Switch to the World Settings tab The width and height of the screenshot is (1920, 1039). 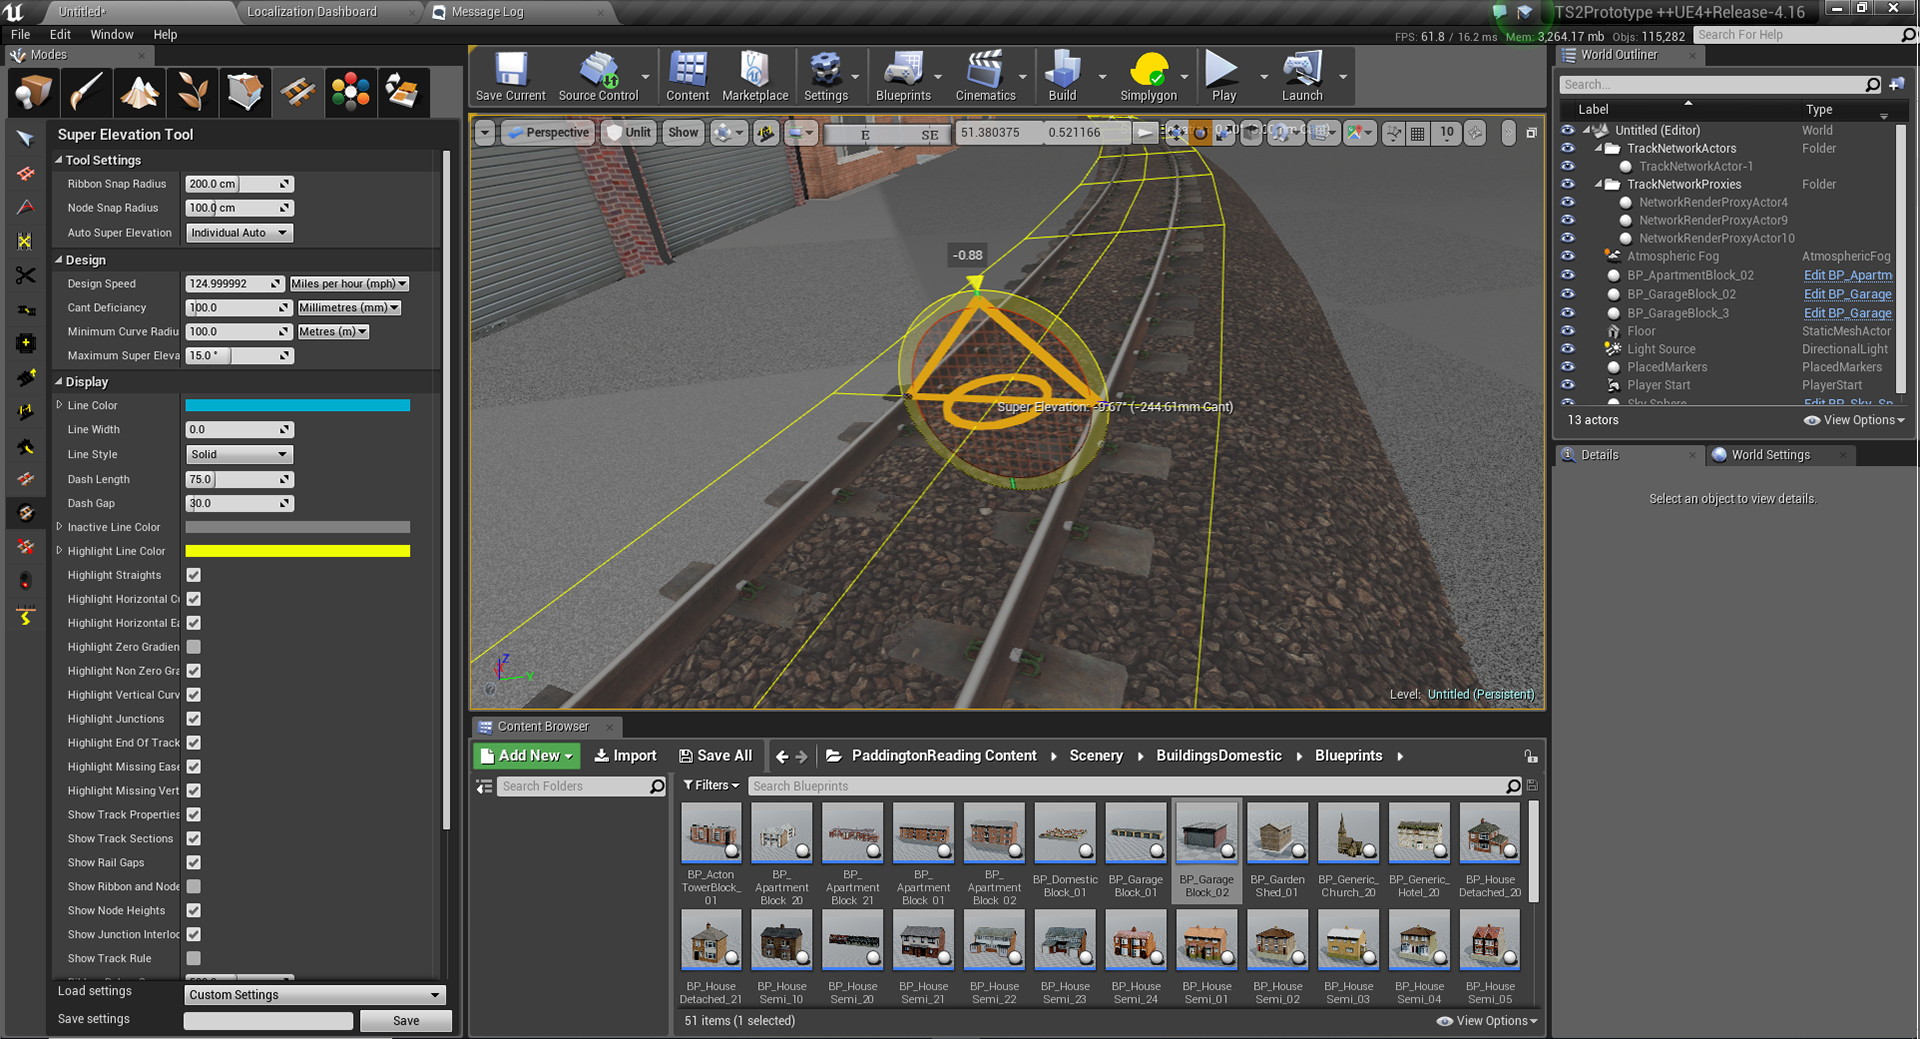click(1769, 455)
